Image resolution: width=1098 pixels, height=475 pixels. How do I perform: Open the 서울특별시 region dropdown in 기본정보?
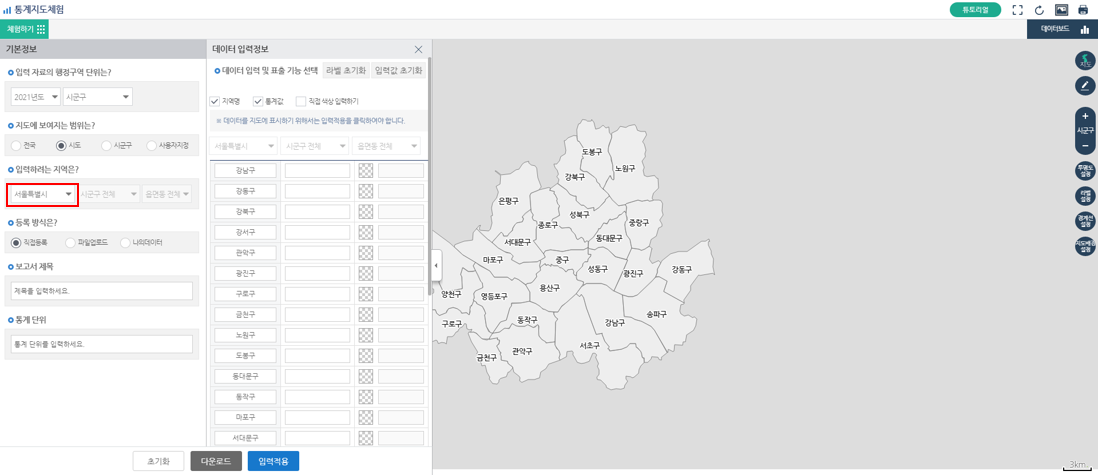(42, 194)
